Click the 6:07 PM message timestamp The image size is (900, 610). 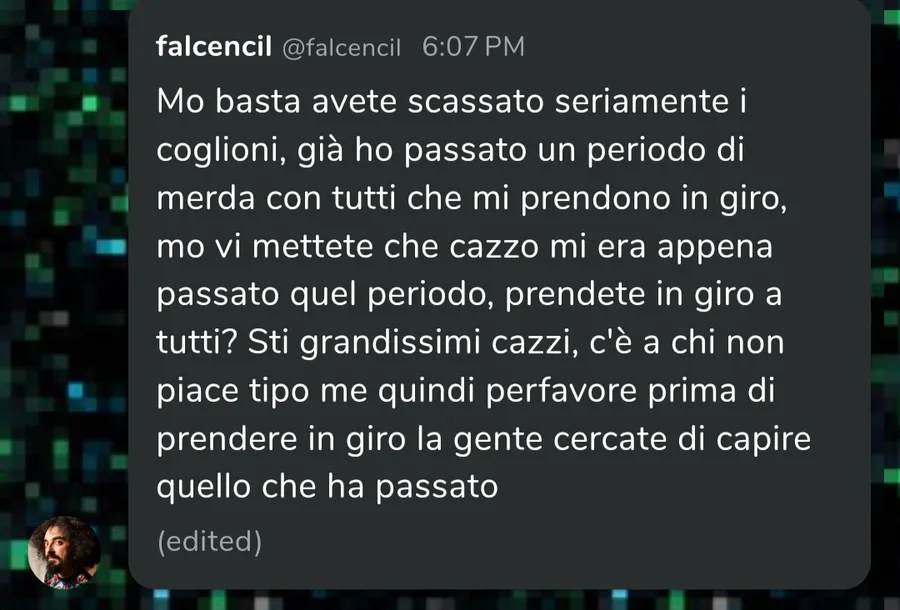pyautogui.click(x=473, y=46)
